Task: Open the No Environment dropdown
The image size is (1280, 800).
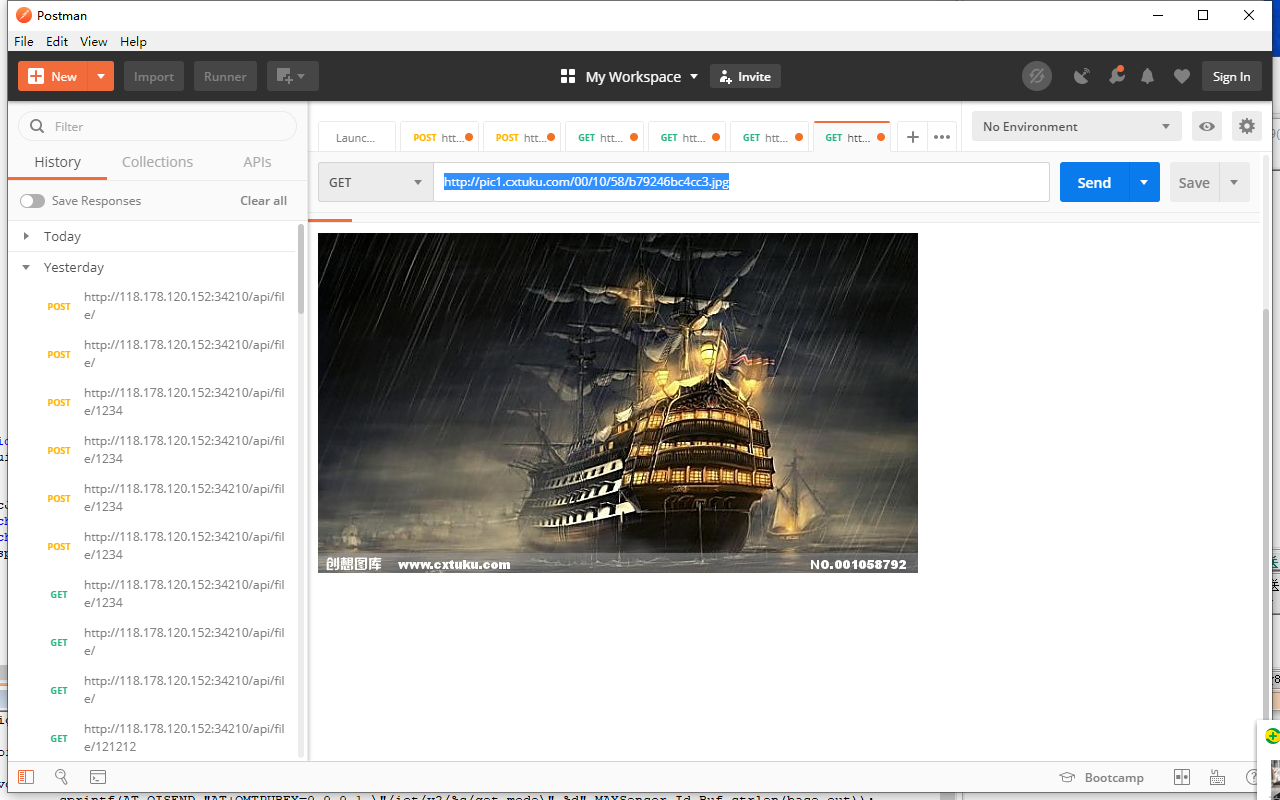Action: tap(1077, 127)
